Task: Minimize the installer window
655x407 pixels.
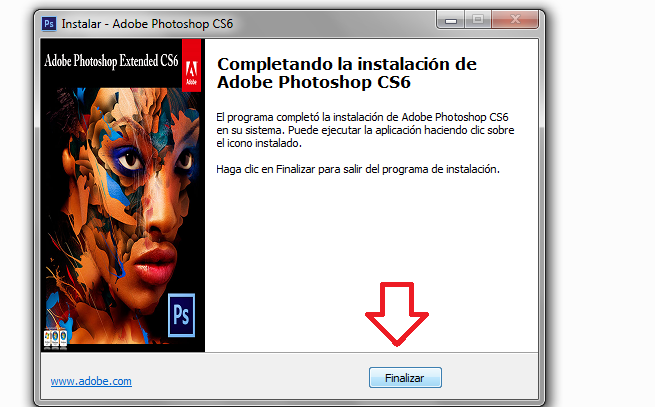Action: point(450,20)
